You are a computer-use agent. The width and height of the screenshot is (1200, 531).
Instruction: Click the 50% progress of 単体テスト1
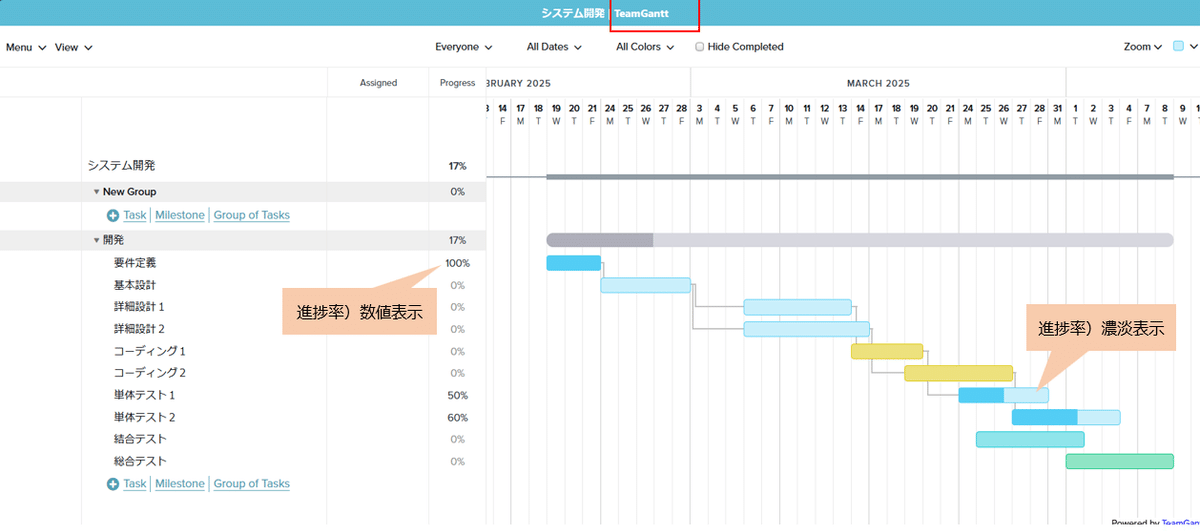[x=458, y=395]
